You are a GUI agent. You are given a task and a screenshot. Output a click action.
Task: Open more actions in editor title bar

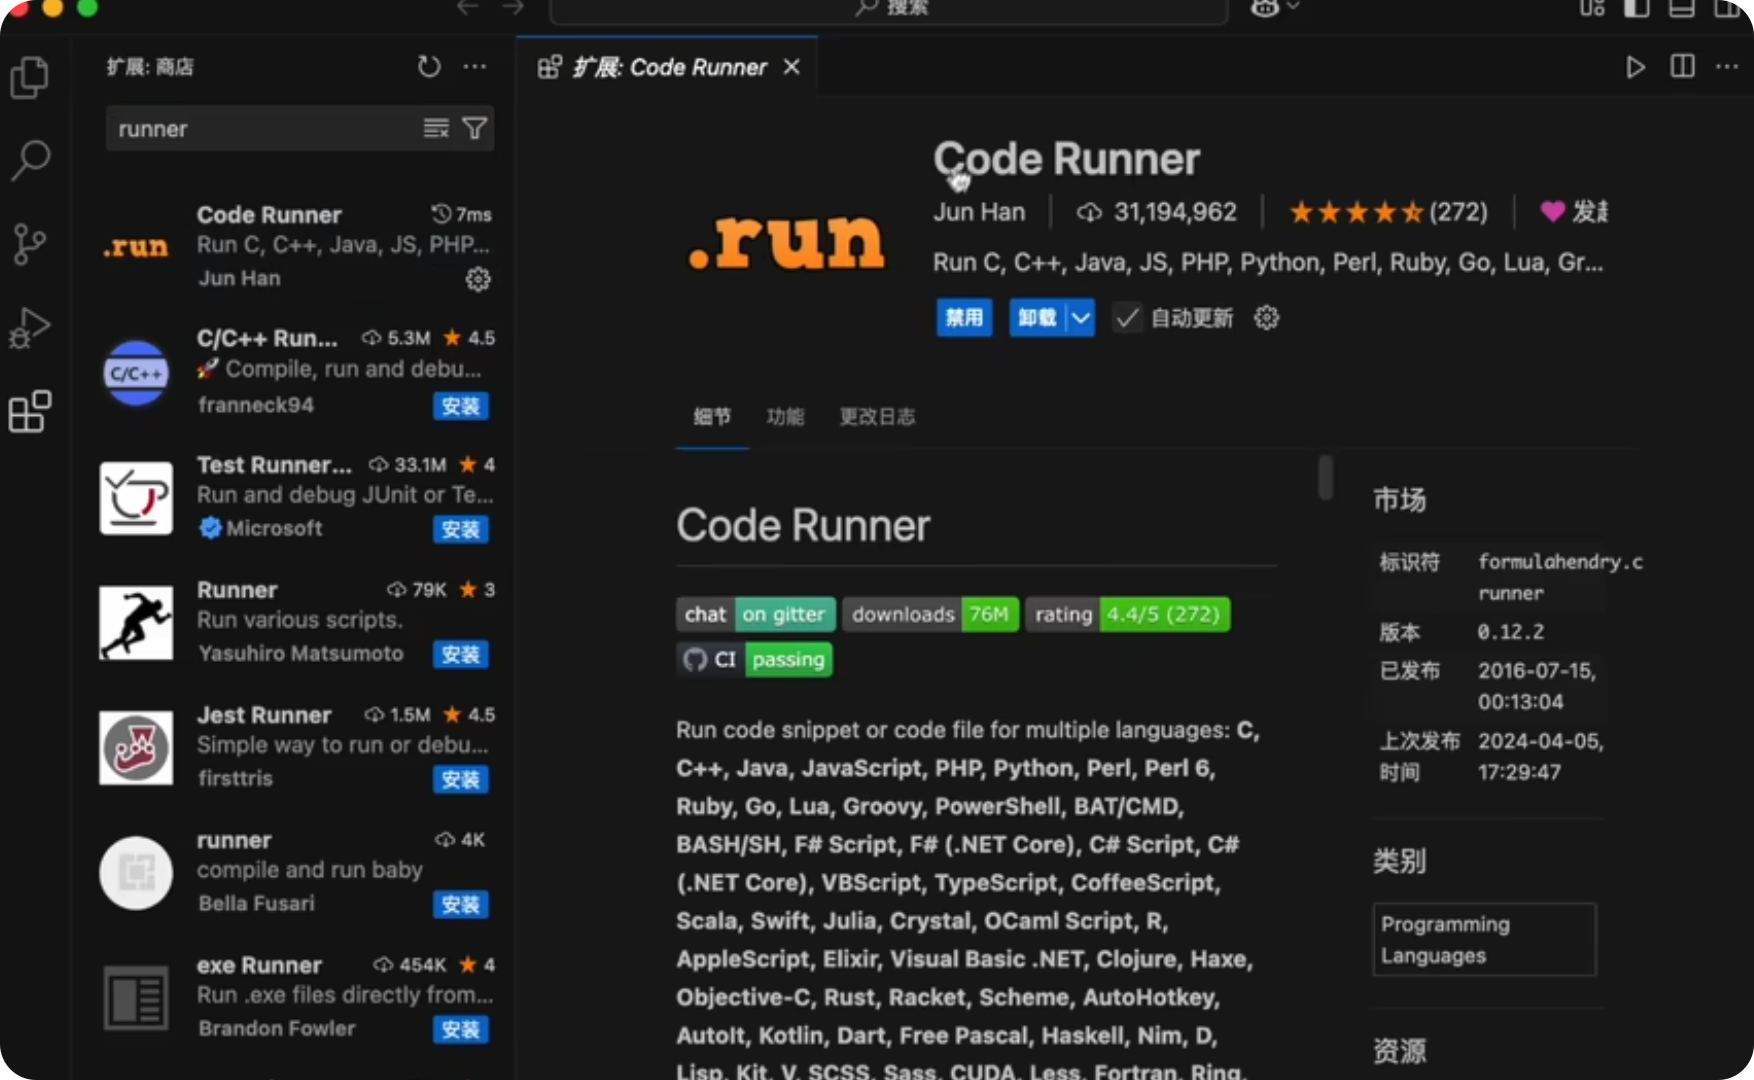pyautogui.click(x=1727, y=67)
